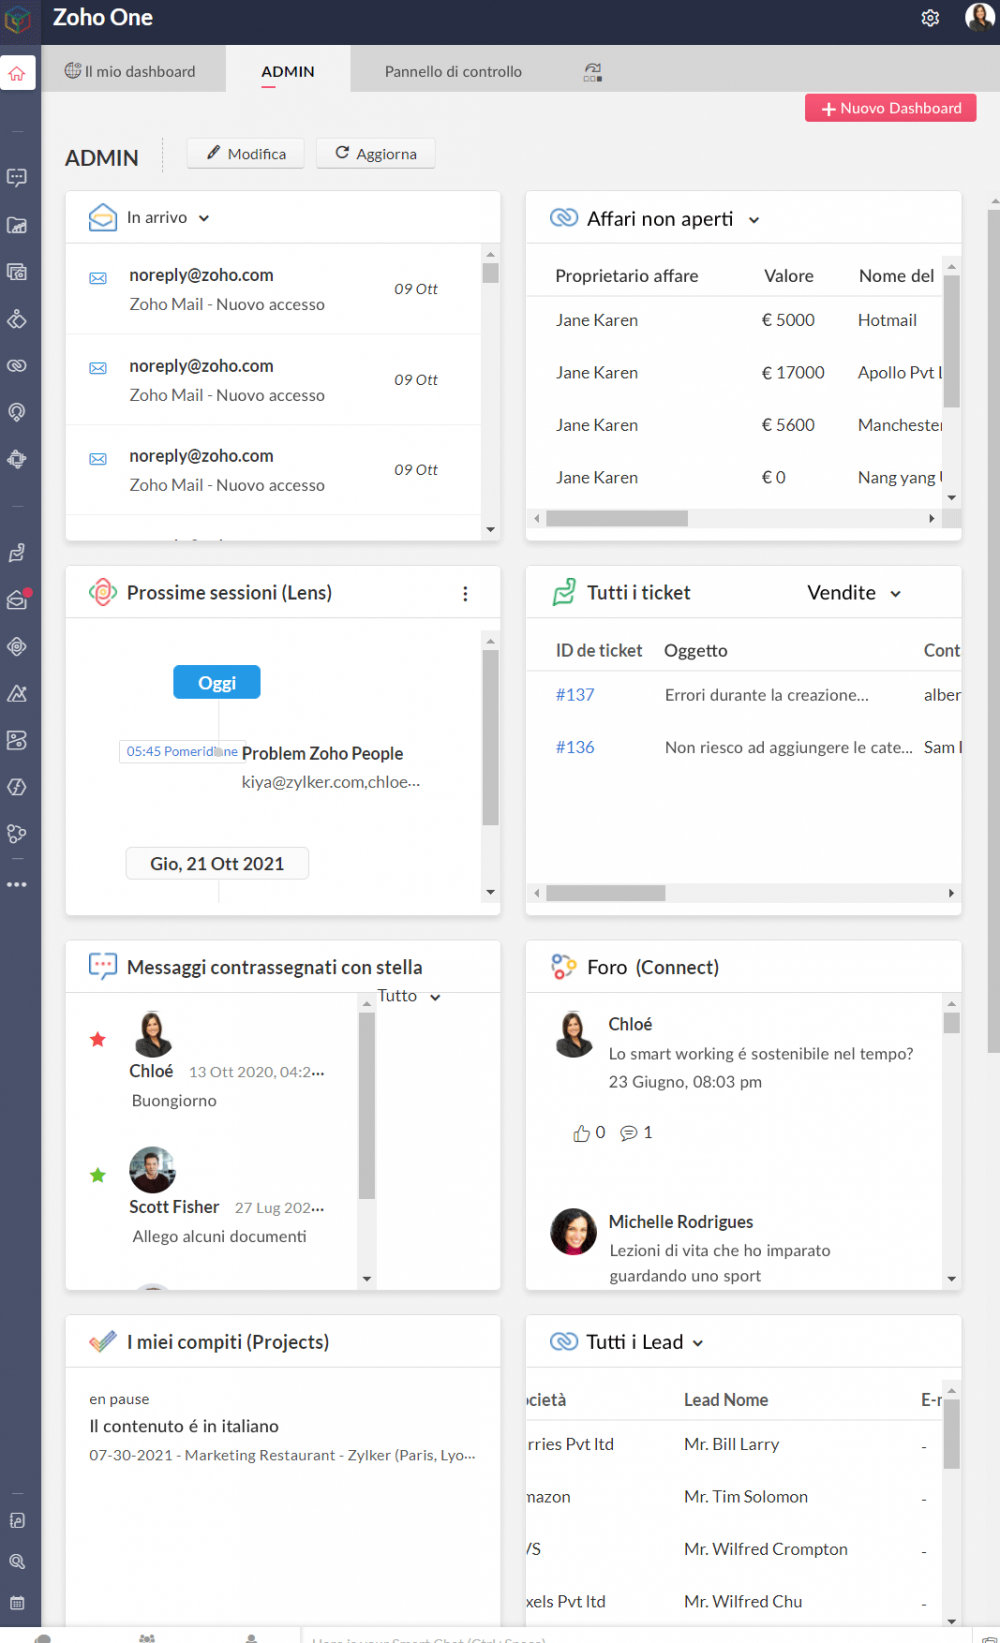Open the folder-with-chart analytics sidebar icon
The width and height of the screenshot is (1000, 1643).
point(17,225)
